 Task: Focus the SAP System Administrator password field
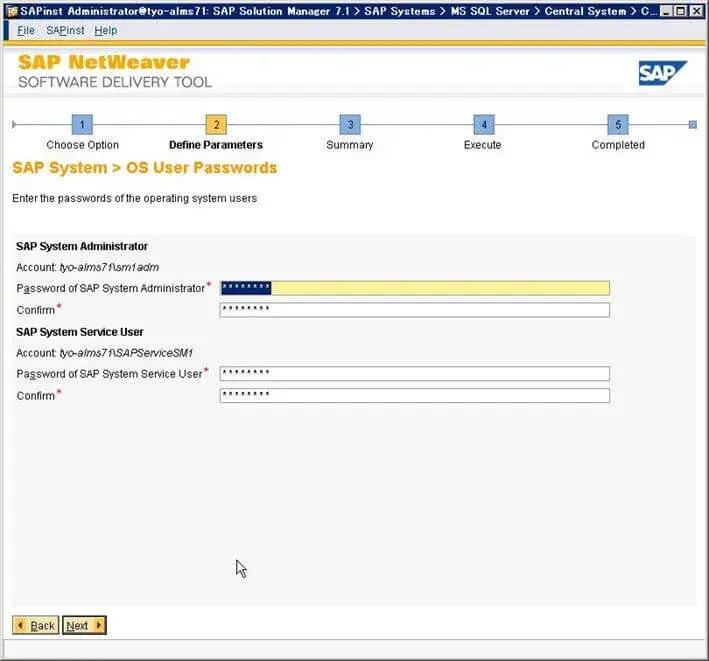tap(415, 288)
